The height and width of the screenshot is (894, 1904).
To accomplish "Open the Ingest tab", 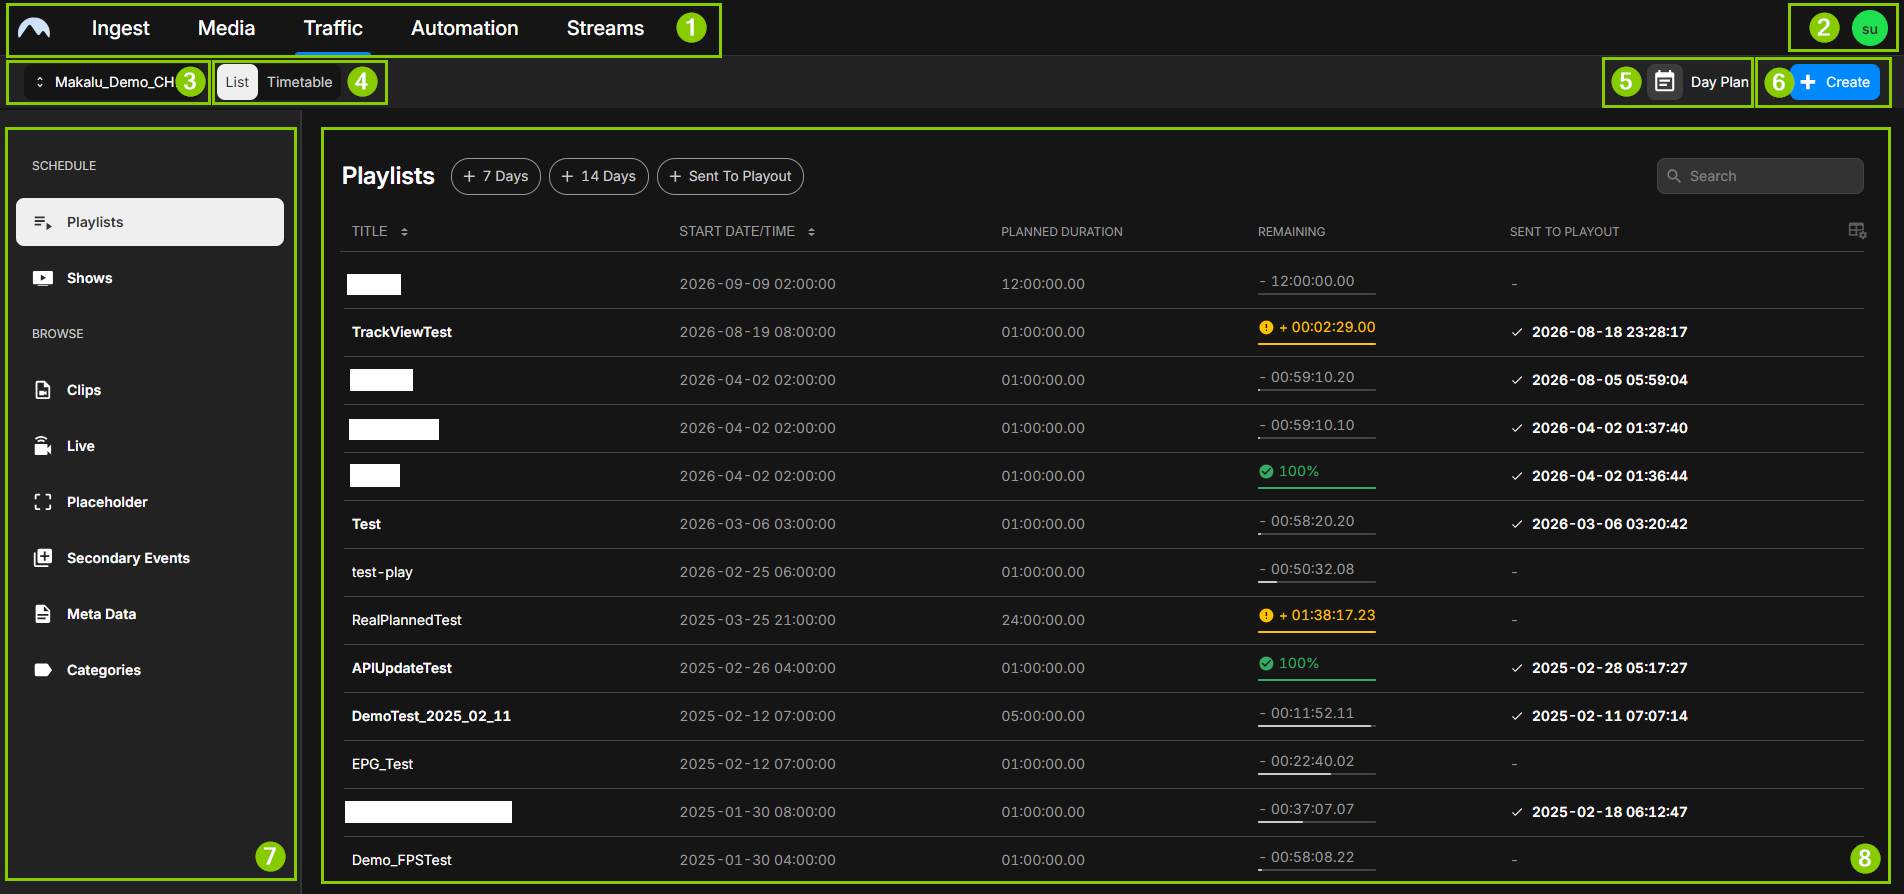I will point(120,28).
